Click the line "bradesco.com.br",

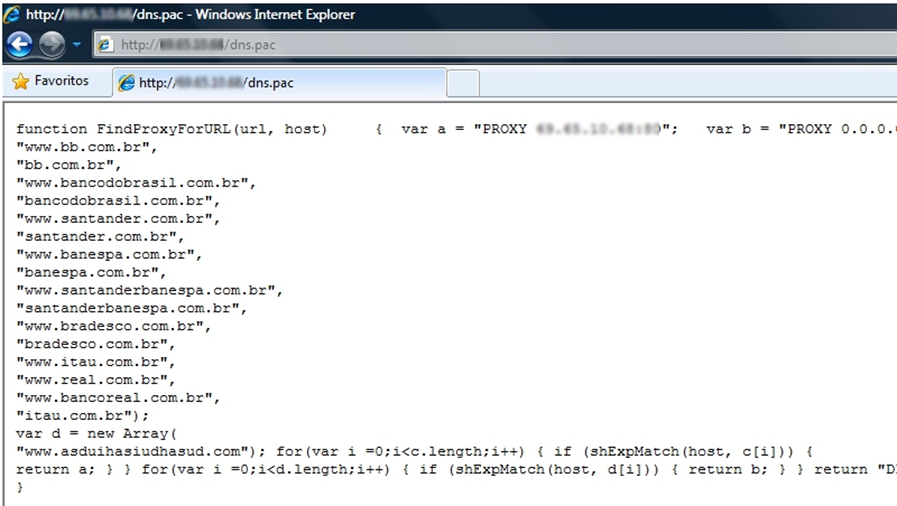(96, 344)
